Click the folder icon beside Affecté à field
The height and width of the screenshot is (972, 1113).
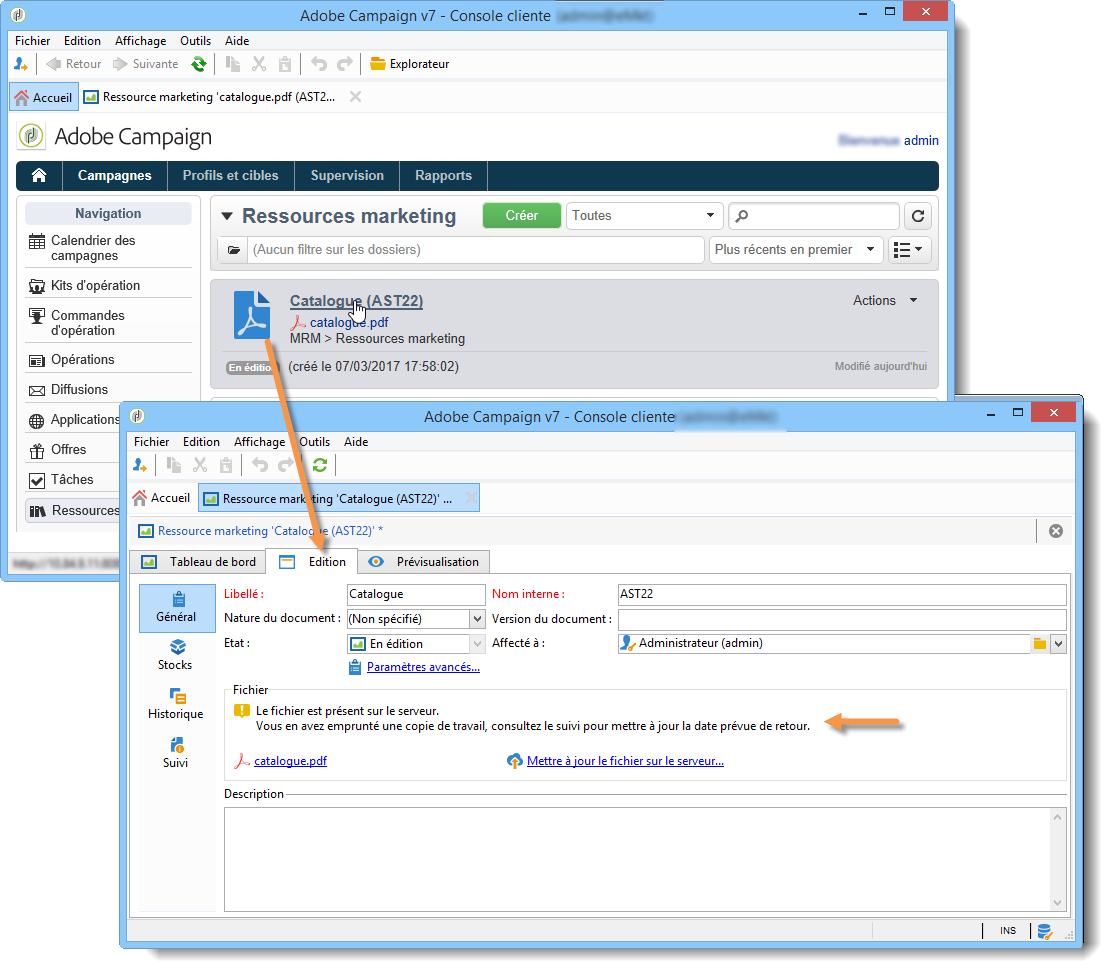click(1040, 644)
